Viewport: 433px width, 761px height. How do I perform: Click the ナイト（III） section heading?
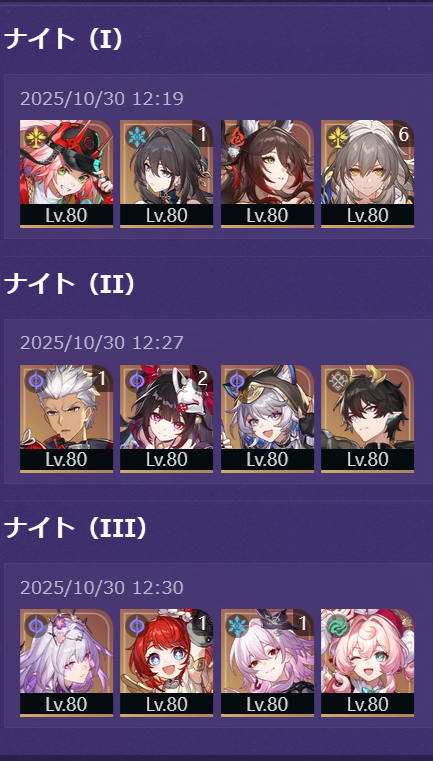76,528
